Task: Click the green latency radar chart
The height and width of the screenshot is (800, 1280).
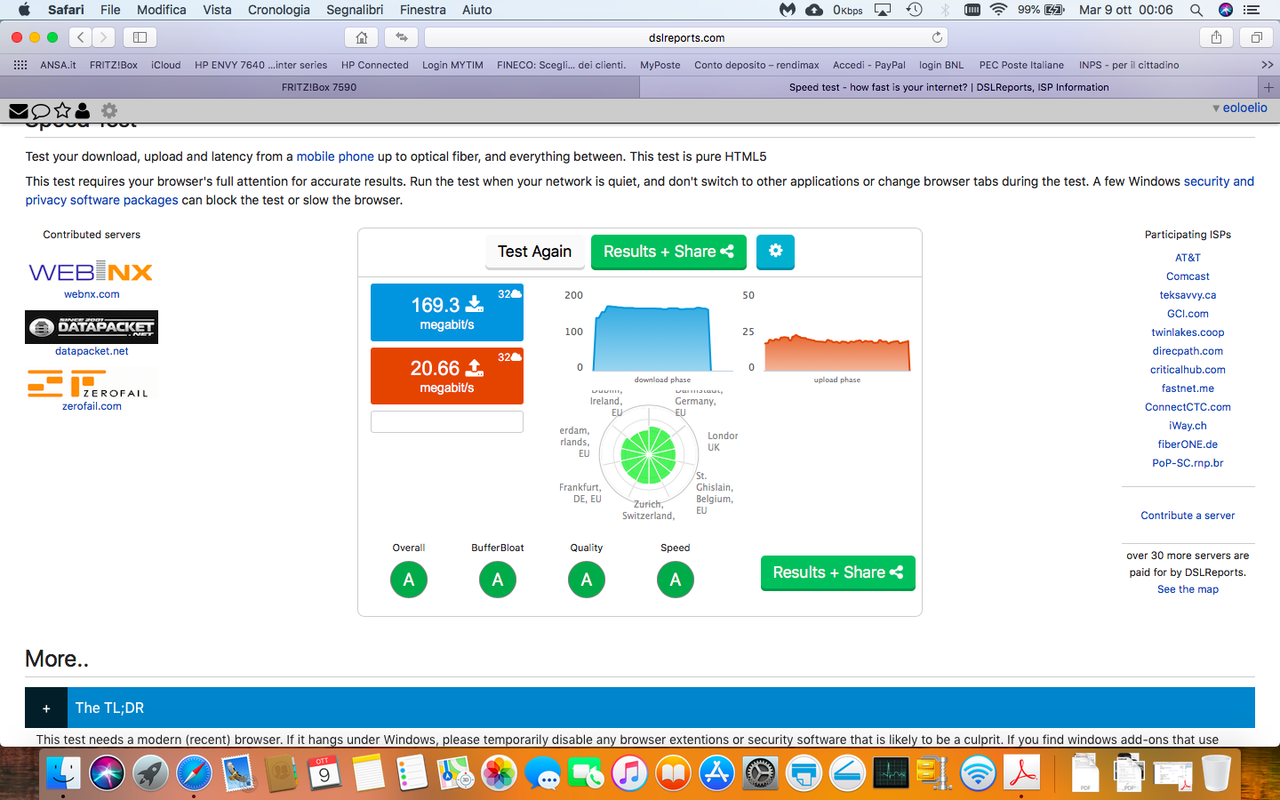Action: [647, 454]
